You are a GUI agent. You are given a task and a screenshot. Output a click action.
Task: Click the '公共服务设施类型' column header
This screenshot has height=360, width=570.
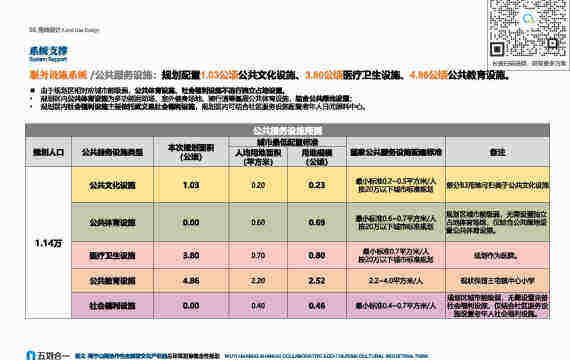click(112, 152)
